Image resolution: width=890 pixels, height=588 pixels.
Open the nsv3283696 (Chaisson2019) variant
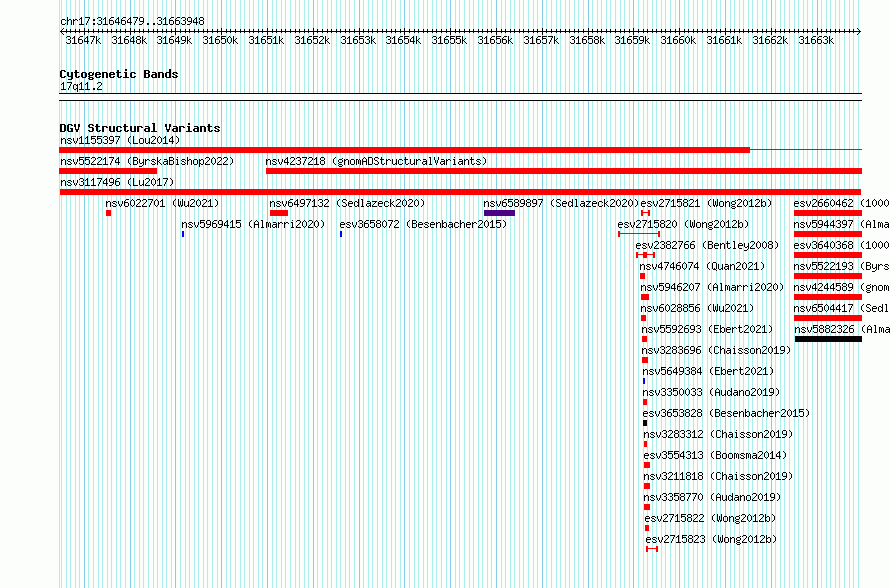coord(716,350)
